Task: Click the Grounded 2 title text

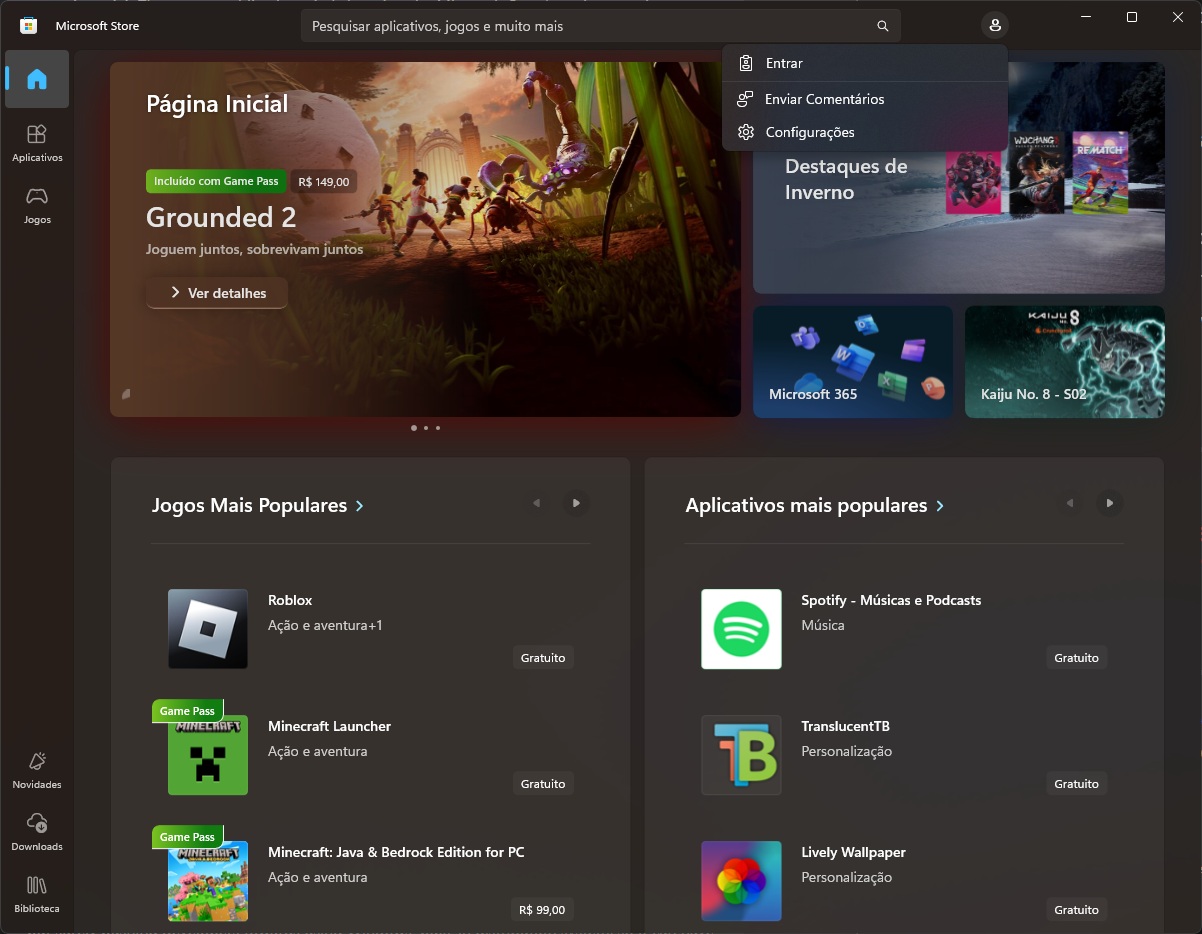Action: (221, 217)
